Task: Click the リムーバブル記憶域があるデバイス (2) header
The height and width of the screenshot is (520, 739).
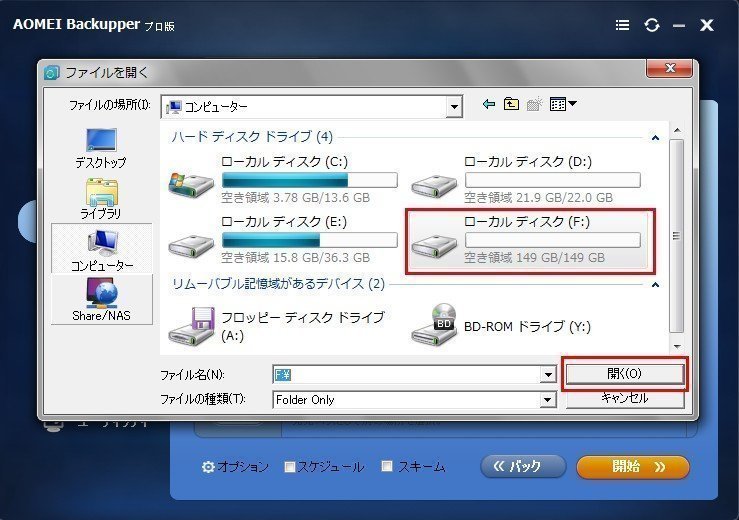Action: coord(278,284)
